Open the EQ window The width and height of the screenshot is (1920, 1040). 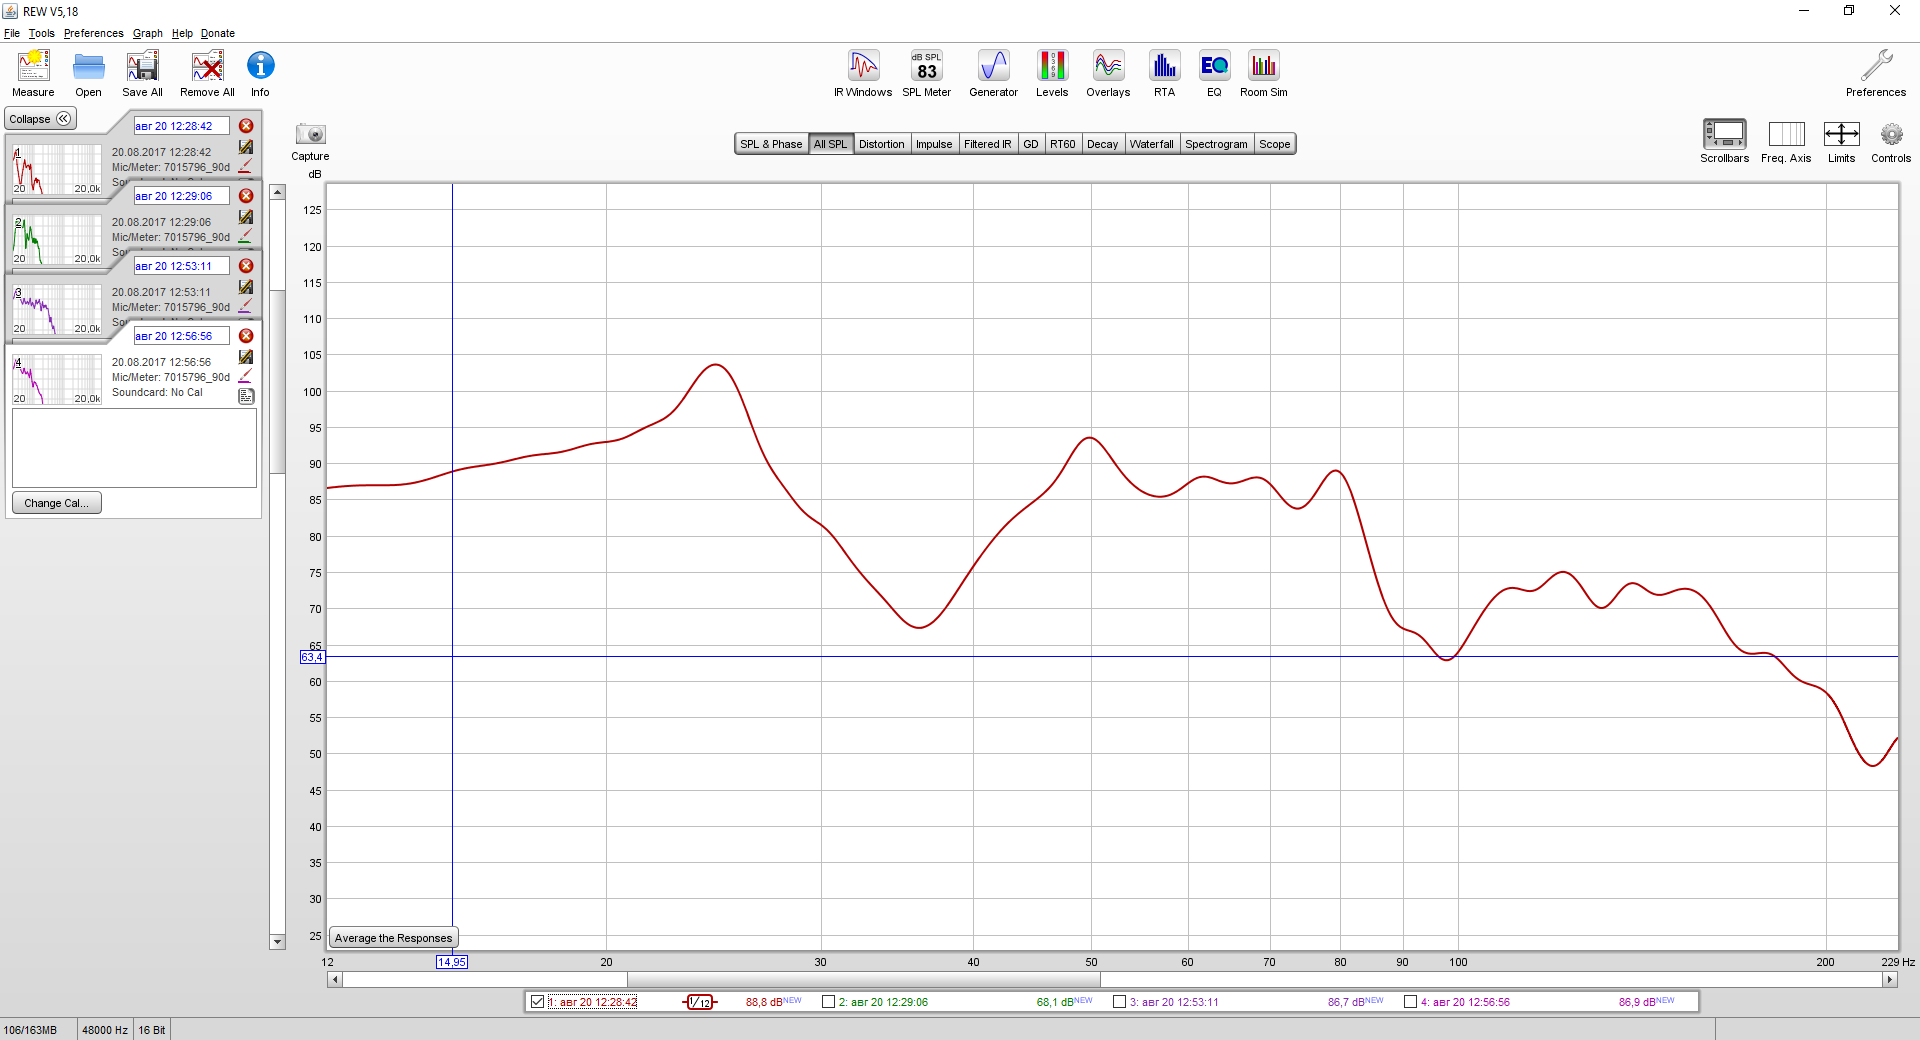(x=1214, y=74)
